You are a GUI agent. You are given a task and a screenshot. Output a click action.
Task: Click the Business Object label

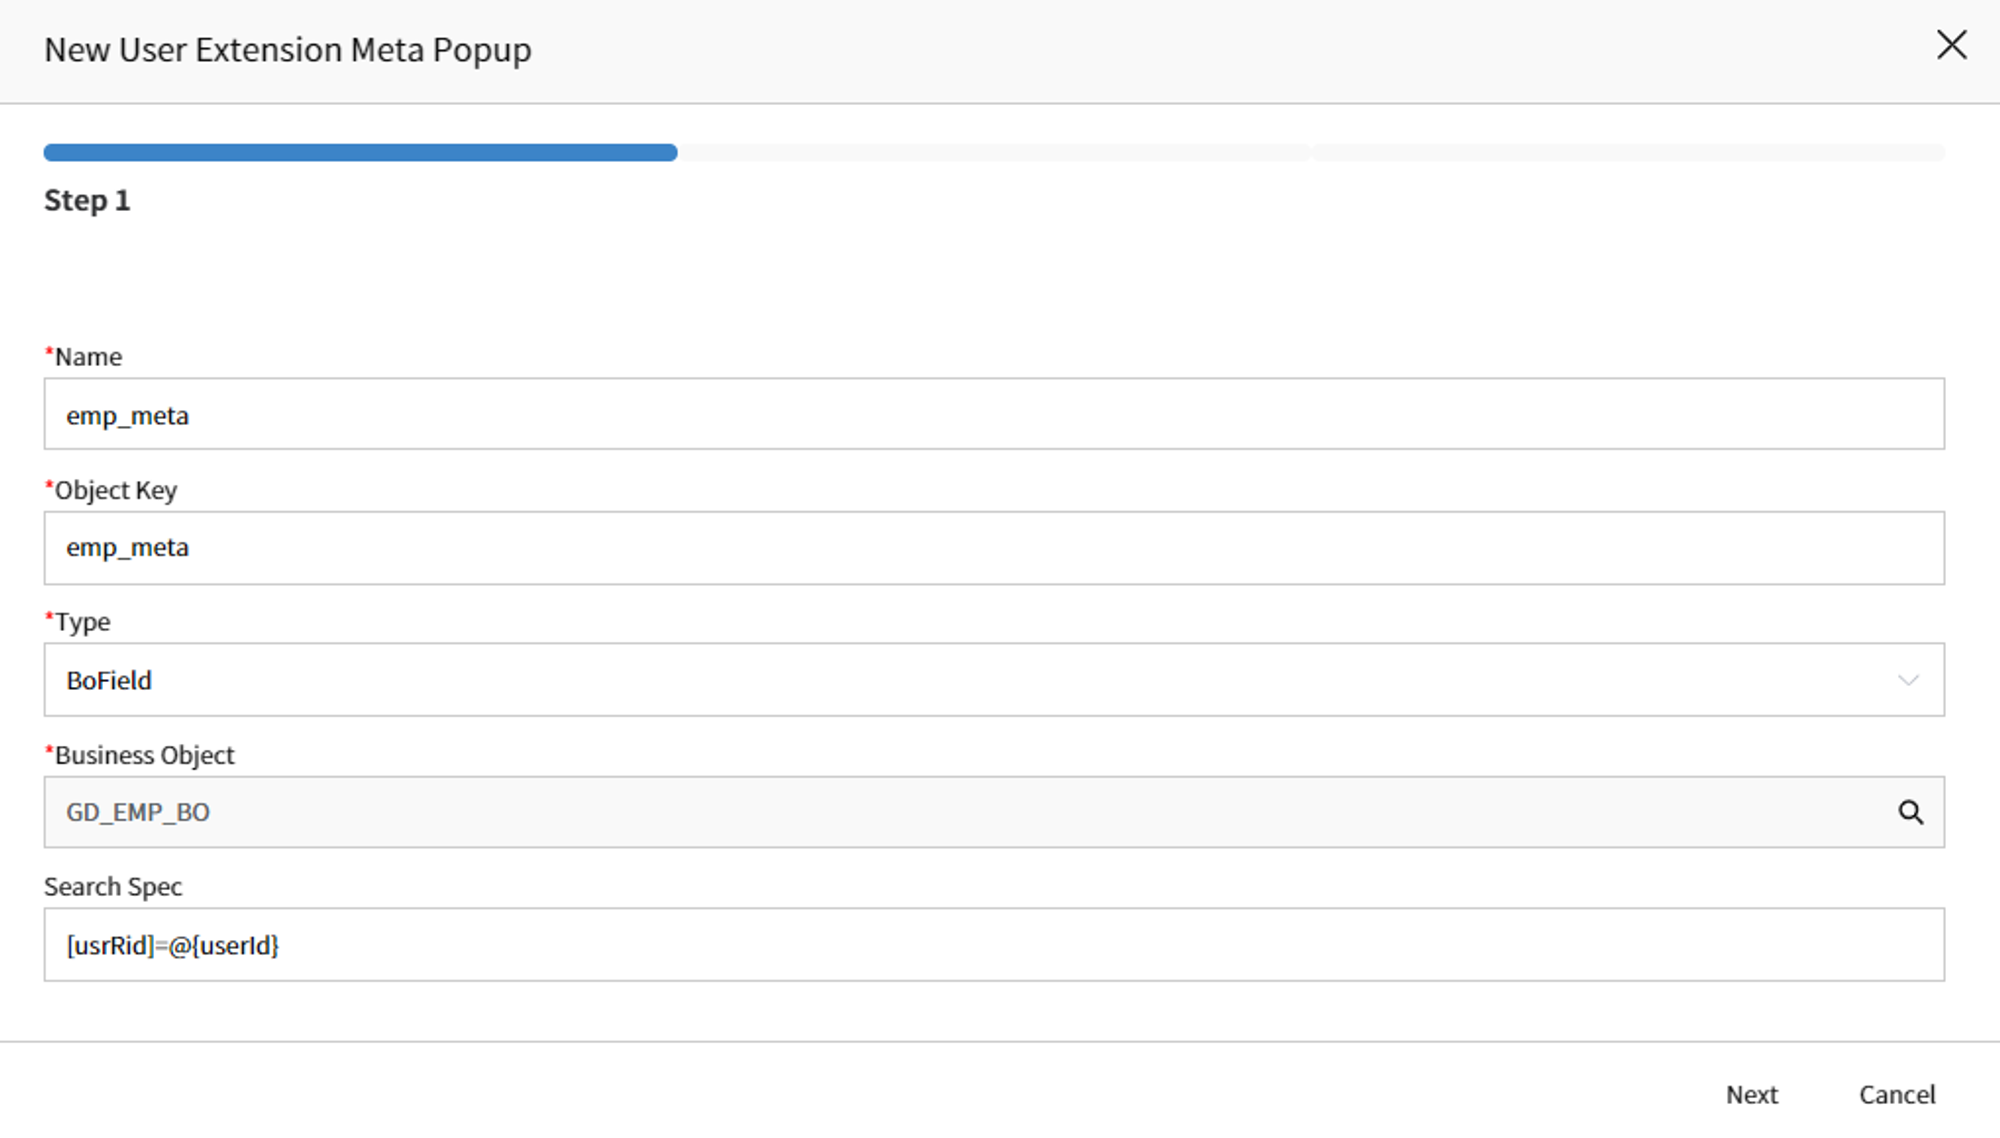tap(139, 755)
